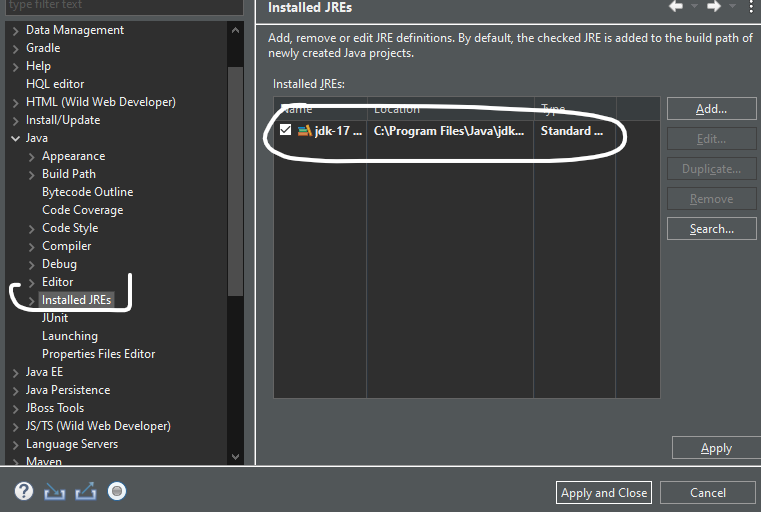Open the three-dot view menu icon
The image size is (761, 512).
tap(750, 7)
